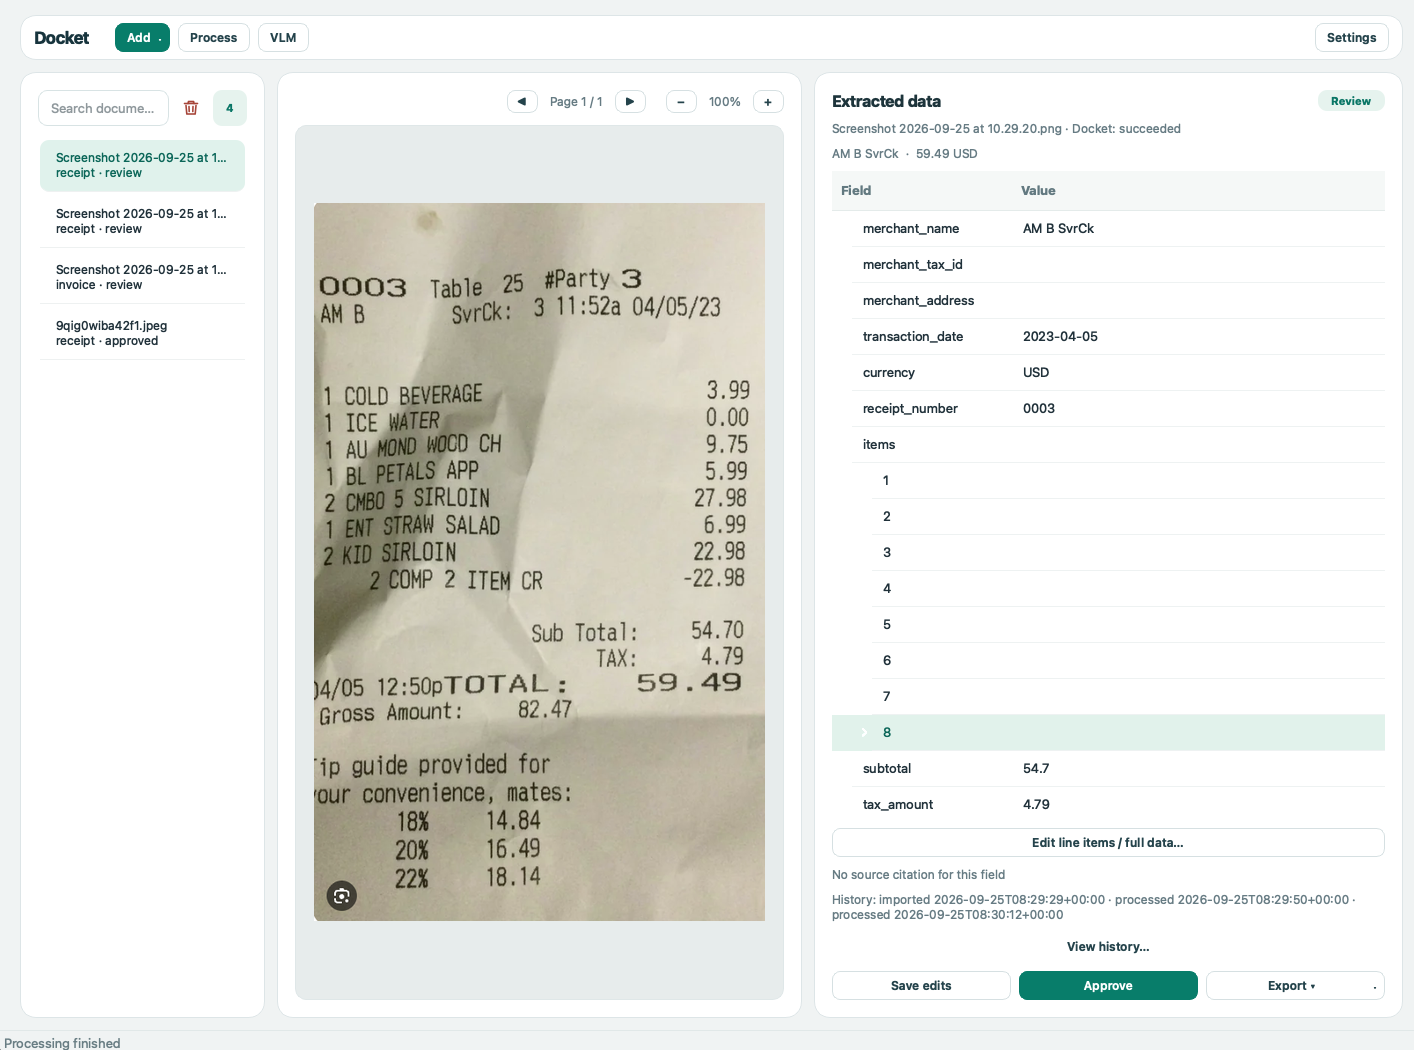Select the merchant_tax_id row
Viewport: 1414px width, 1050px height.
(x=1108, y=265)
